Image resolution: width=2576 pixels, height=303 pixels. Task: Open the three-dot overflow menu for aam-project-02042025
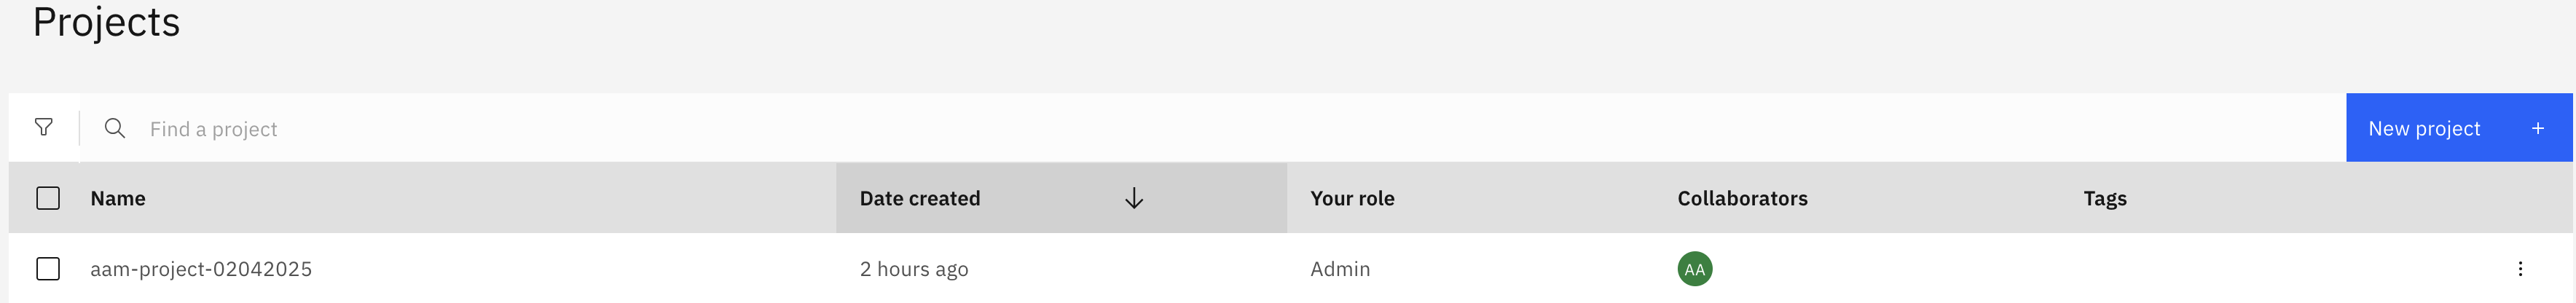click(2520, 269)
